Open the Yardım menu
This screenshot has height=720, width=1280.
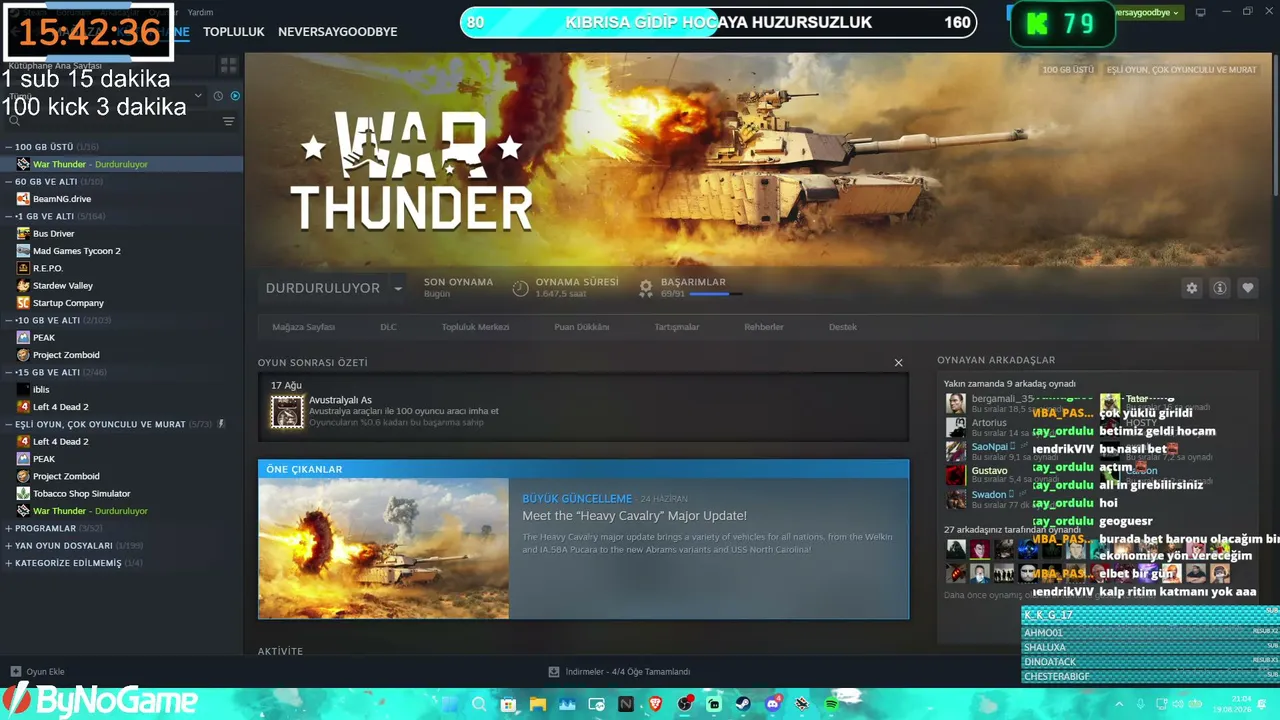(x=200, y=12)
